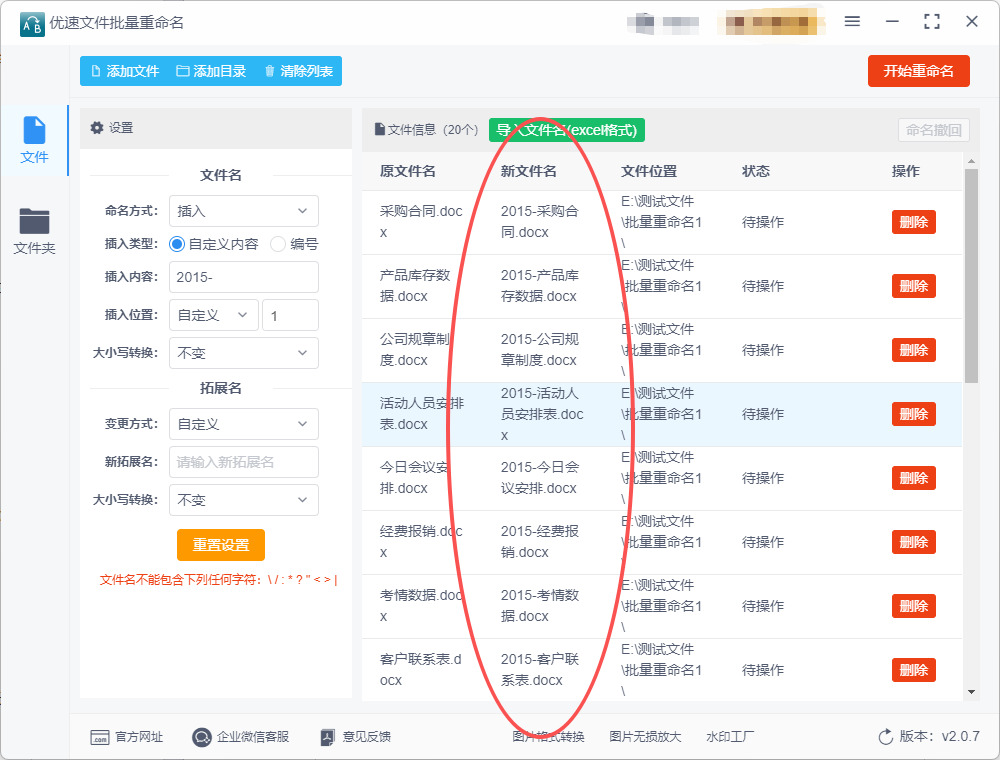Open the 插入位置 dropdown
Image resolution: width=1000 pixels, height=760 pixels.
213,315
